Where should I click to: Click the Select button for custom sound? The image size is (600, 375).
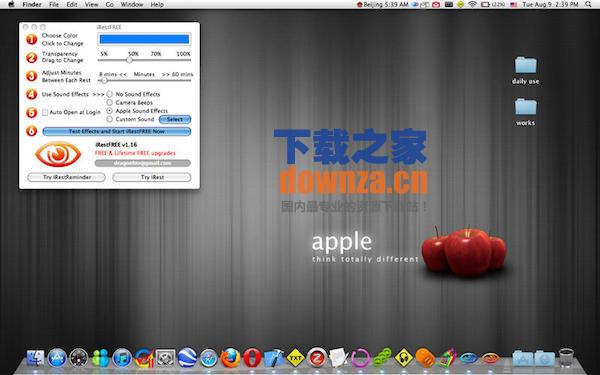(175, 119)
